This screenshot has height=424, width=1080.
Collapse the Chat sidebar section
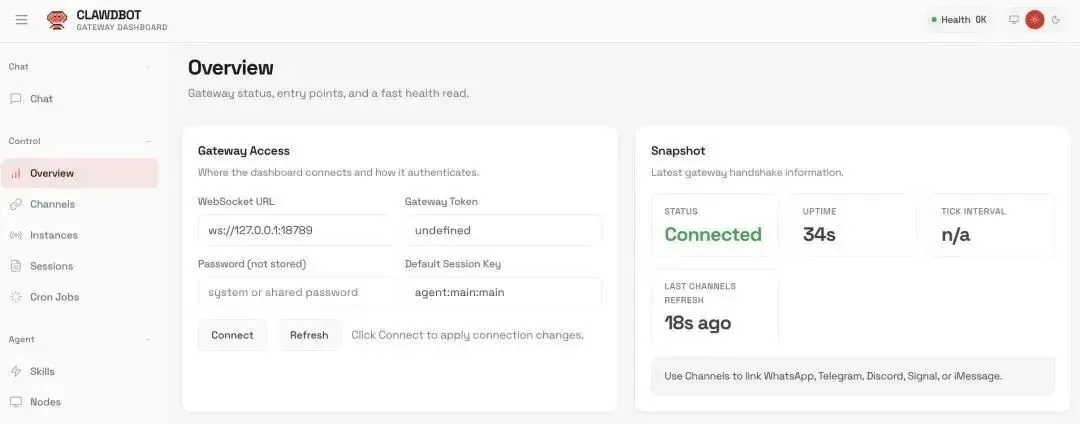148,67
